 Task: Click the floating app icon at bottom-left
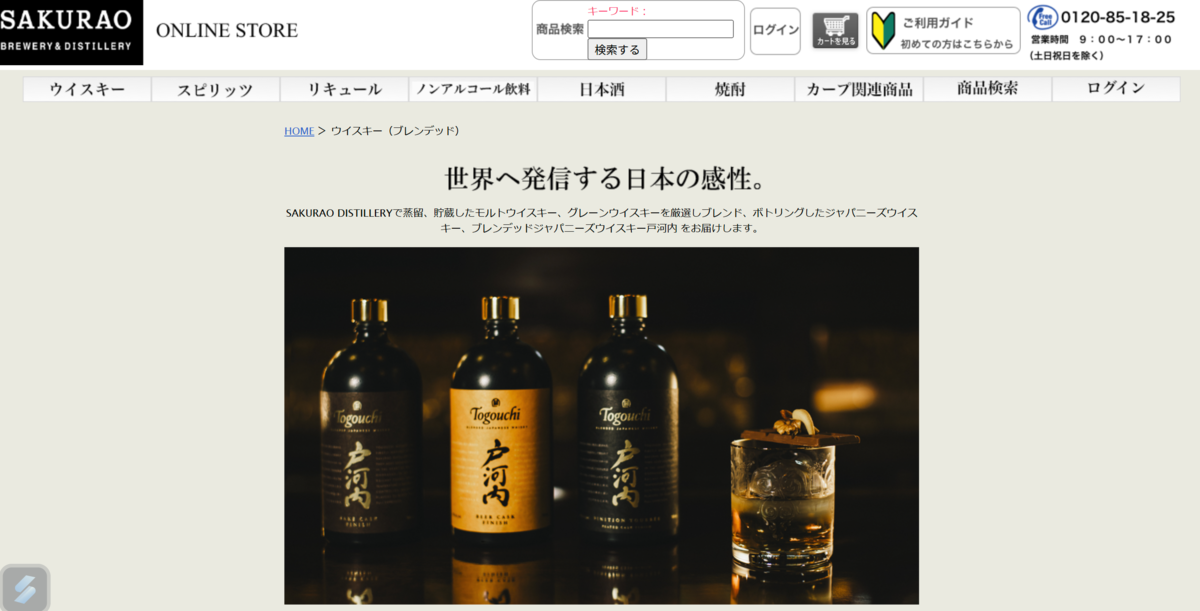click(25, 588)
